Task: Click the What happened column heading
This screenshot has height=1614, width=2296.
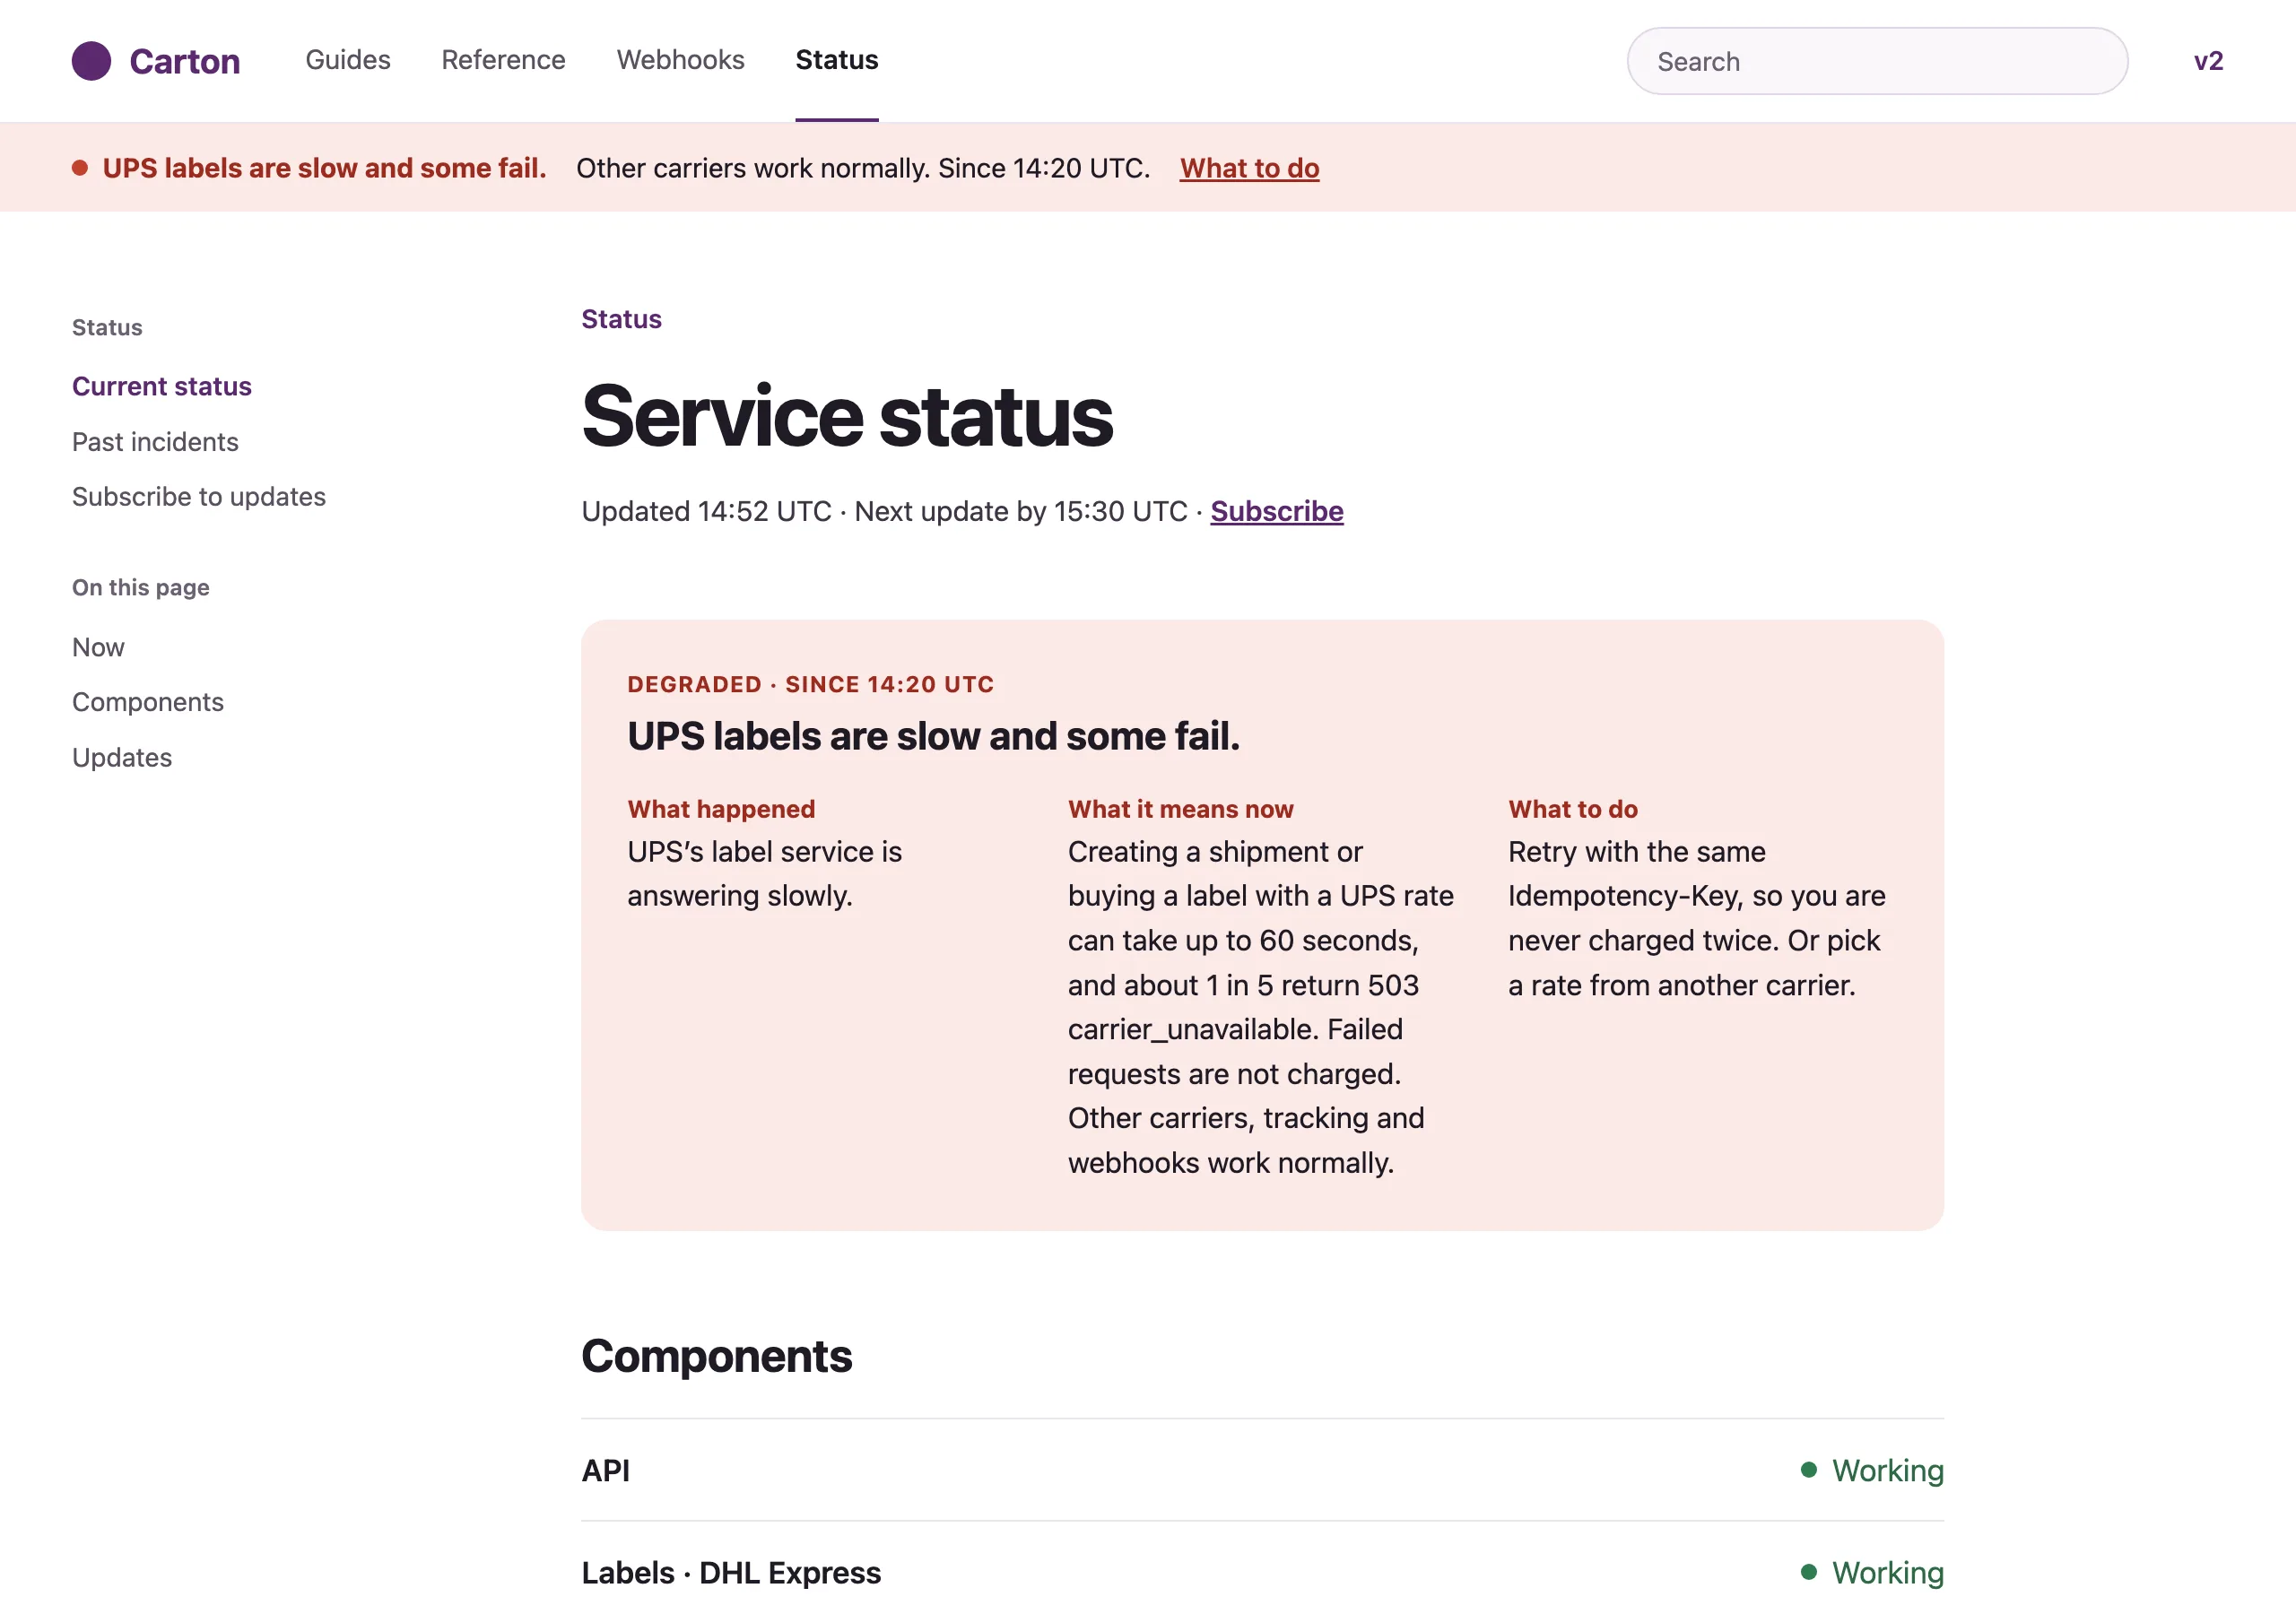Action: [721, 809]
